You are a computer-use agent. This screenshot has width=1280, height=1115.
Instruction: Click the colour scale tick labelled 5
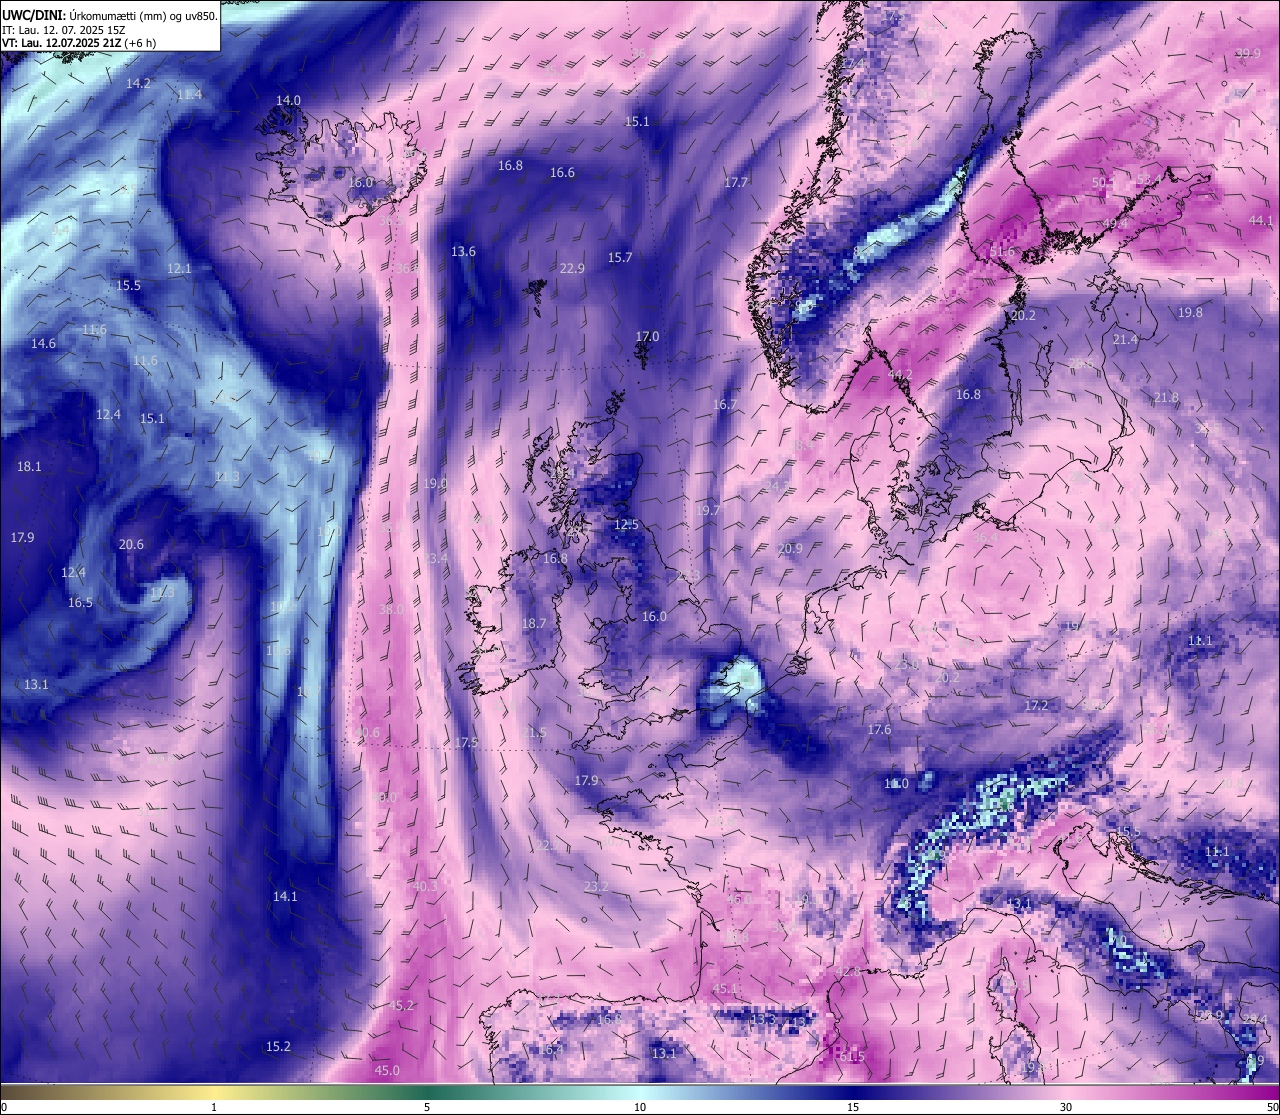427,1107
